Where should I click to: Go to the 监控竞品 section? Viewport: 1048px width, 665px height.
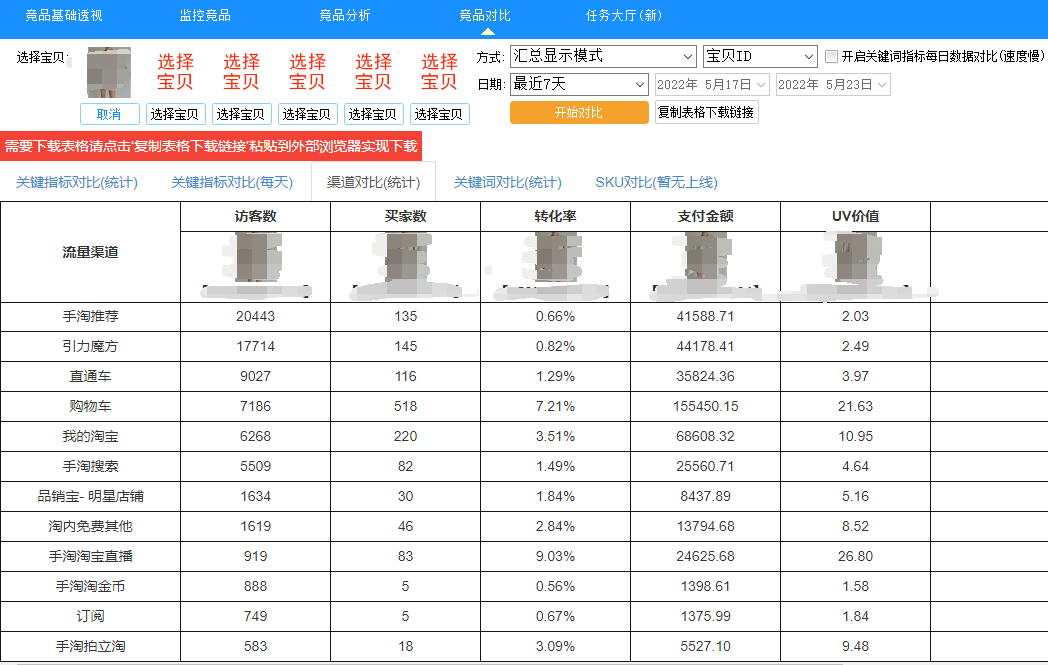point(205,15)
